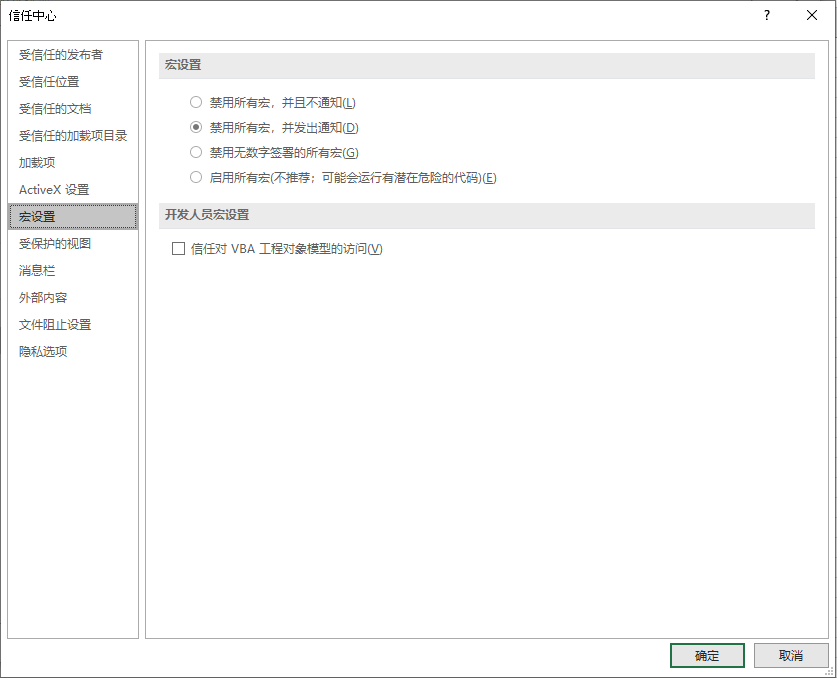837x678 pixels.
Task: Switch to ActiveX 设置 page
Action: [x=73, y=190]
